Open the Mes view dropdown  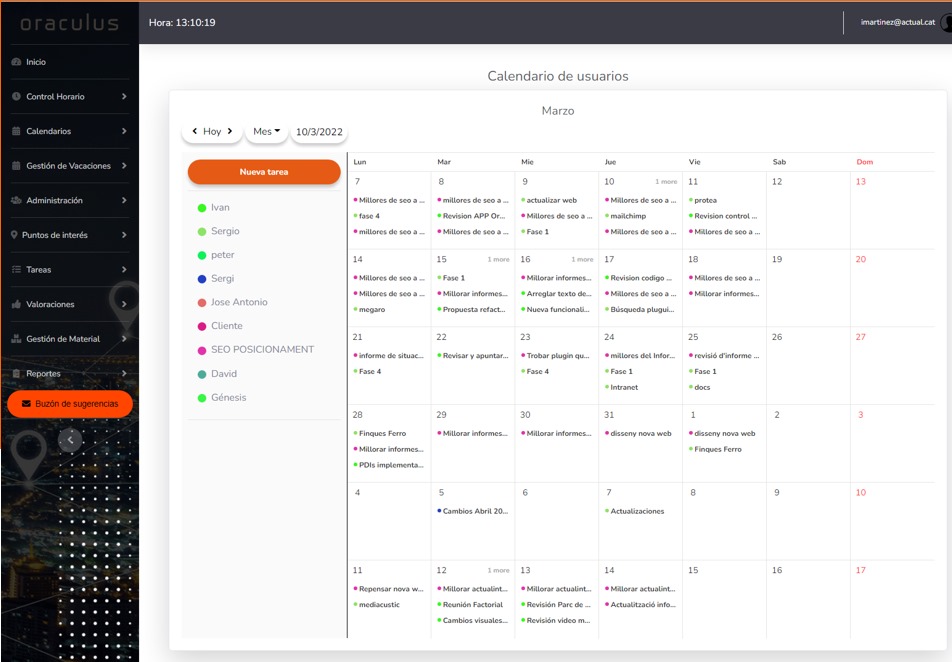[266, 131]
